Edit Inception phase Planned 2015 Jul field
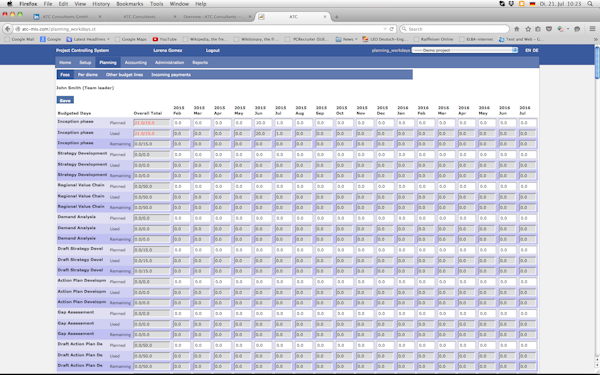The image size is (600, 375). point(283,123)
